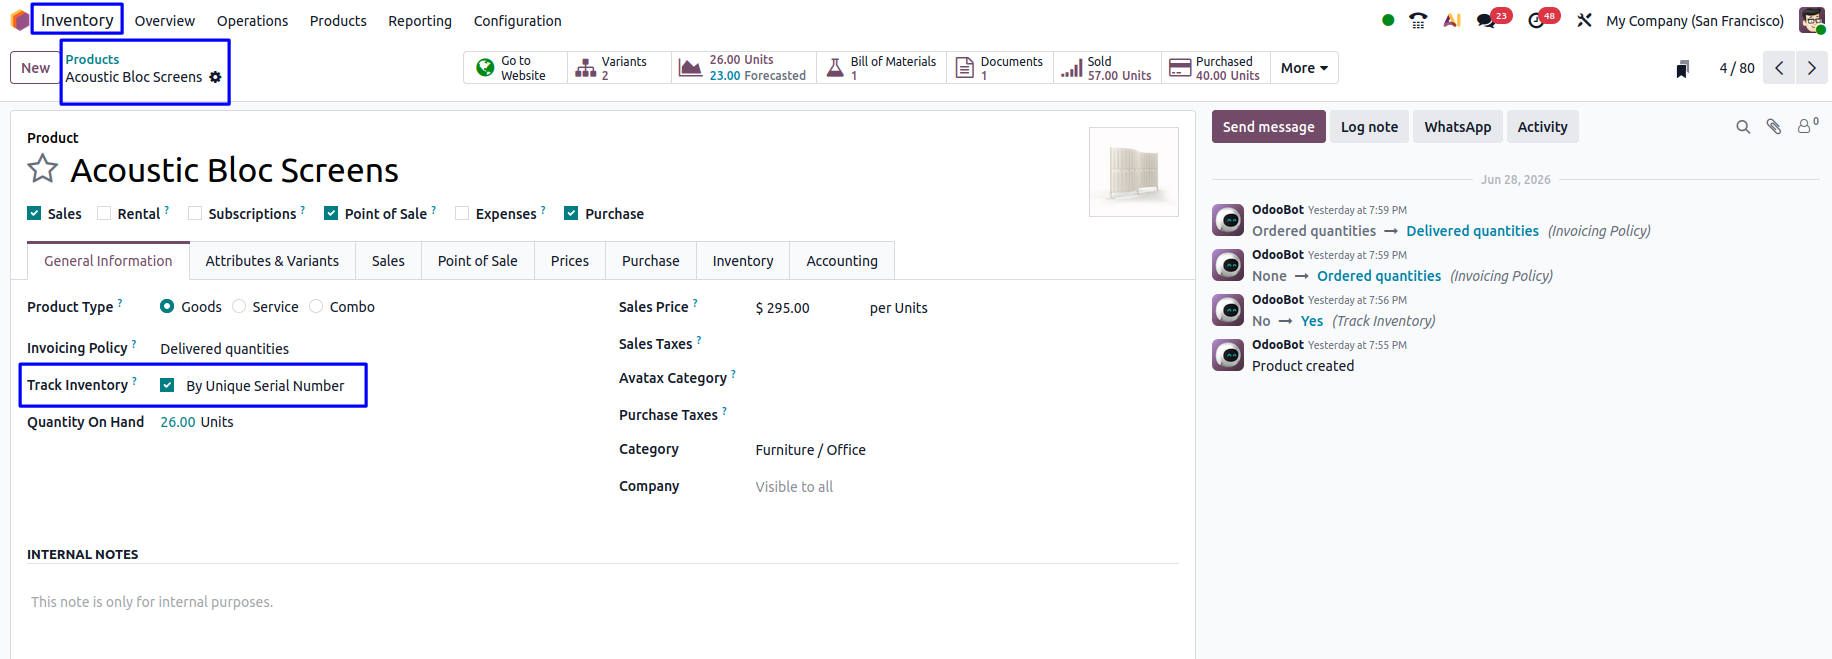
Task: Click Go to Website globe button
Action: pos(515,68)
